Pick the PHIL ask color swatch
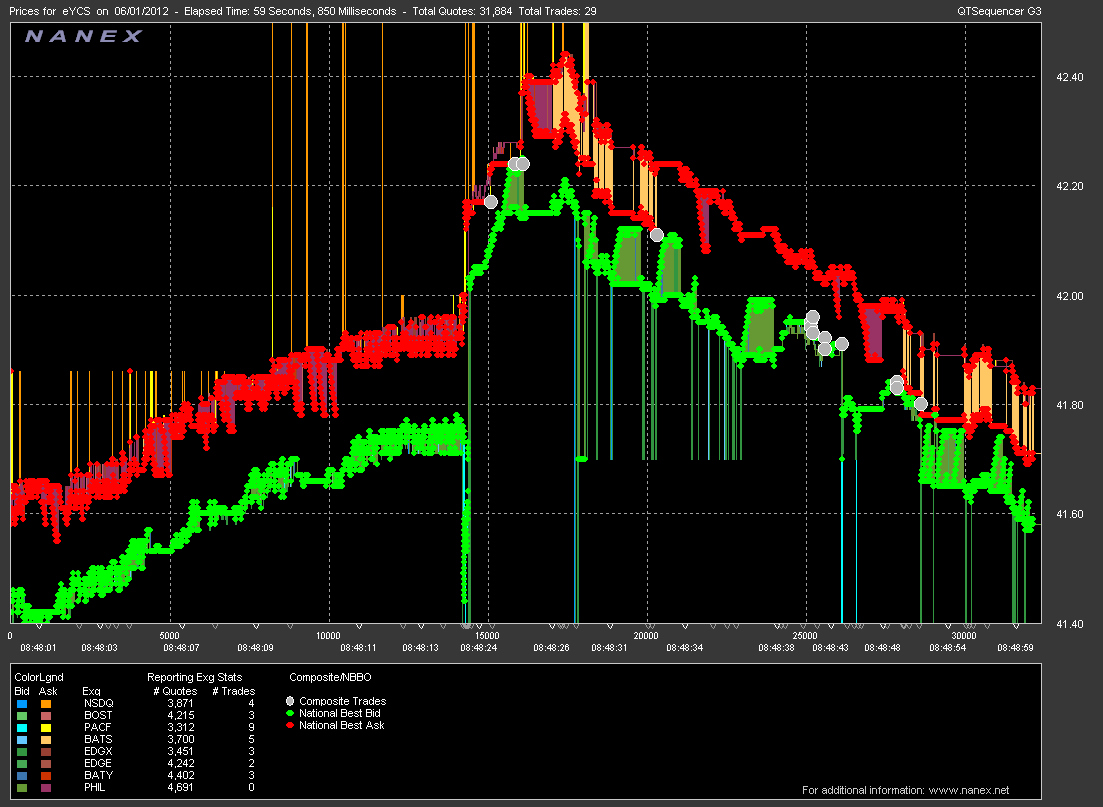Viewport: 1103px width, 807px height. pyautogui.click(x=46, y=787)
